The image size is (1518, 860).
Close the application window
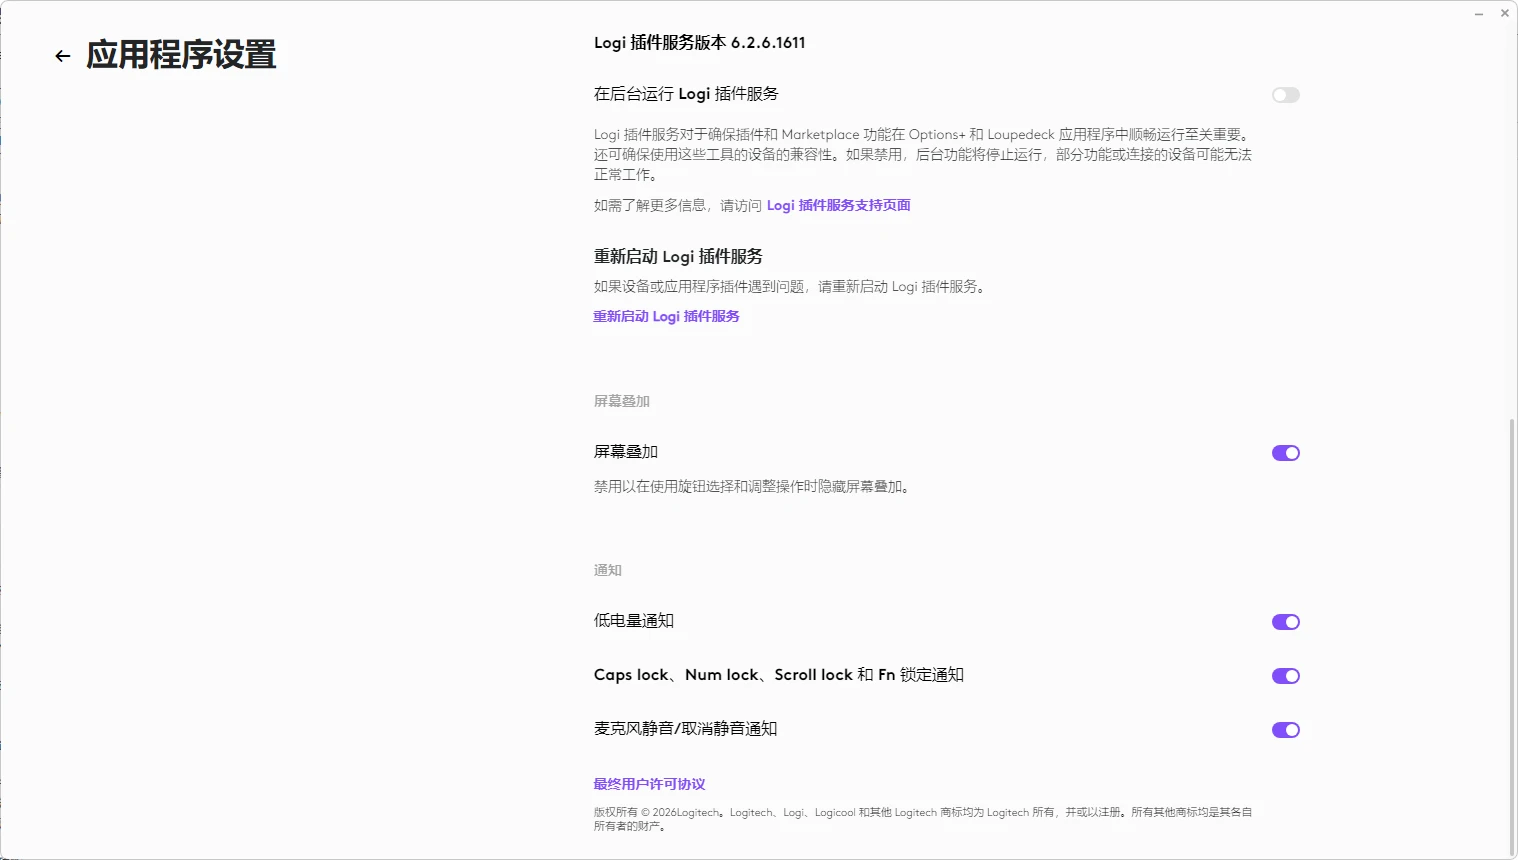click(1504, 13)
